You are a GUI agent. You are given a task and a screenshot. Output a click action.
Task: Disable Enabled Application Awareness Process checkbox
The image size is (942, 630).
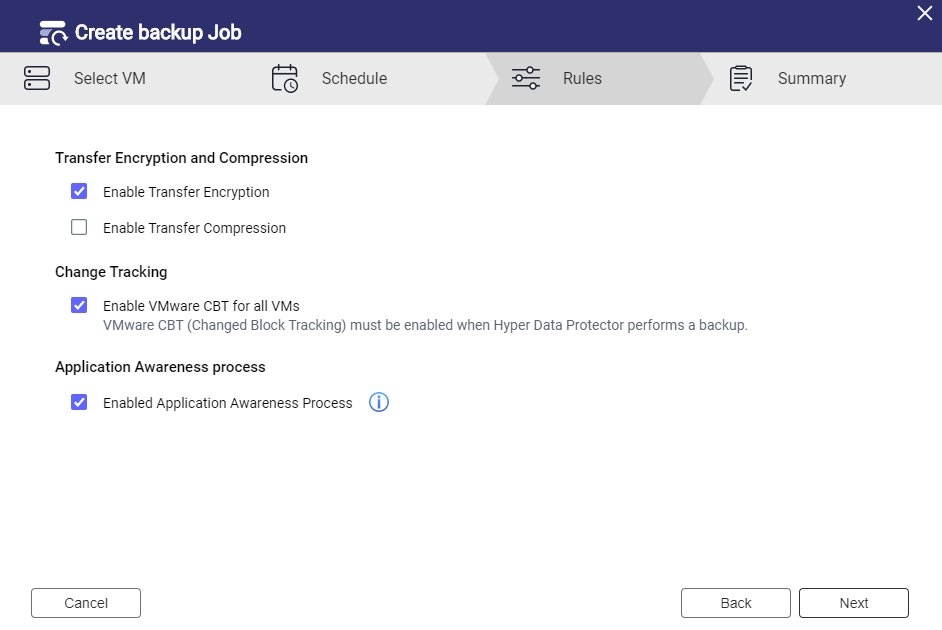[79, 402]
